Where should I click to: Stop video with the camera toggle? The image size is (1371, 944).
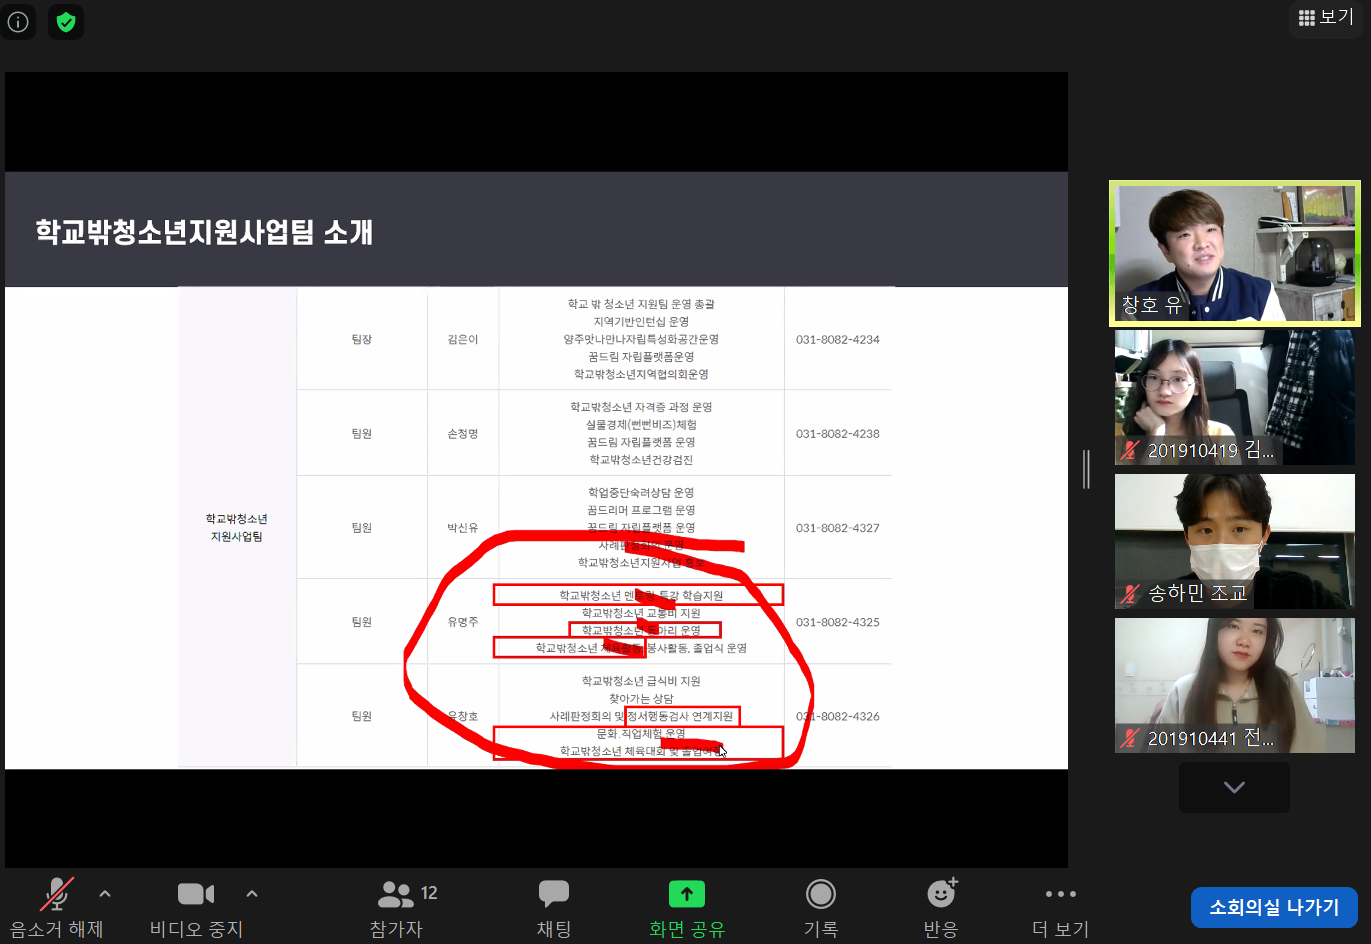coord(196,894)
